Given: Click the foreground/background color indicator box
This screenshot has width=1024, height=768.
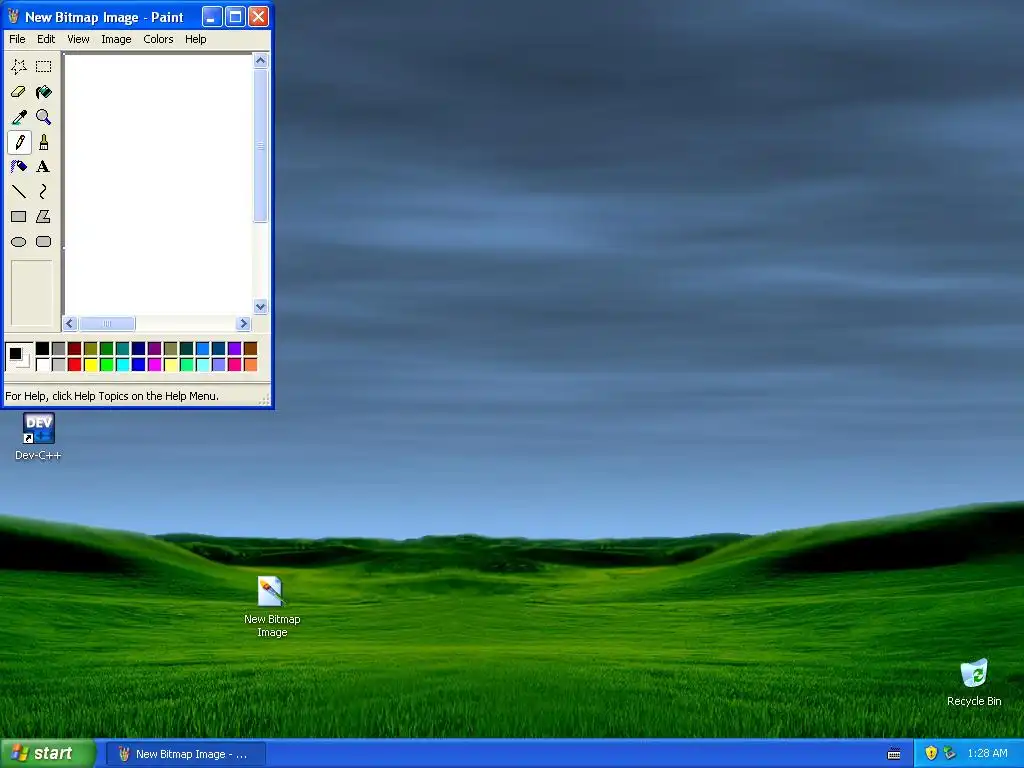Looking at the screenshot, I should click(x=18, y=356).
